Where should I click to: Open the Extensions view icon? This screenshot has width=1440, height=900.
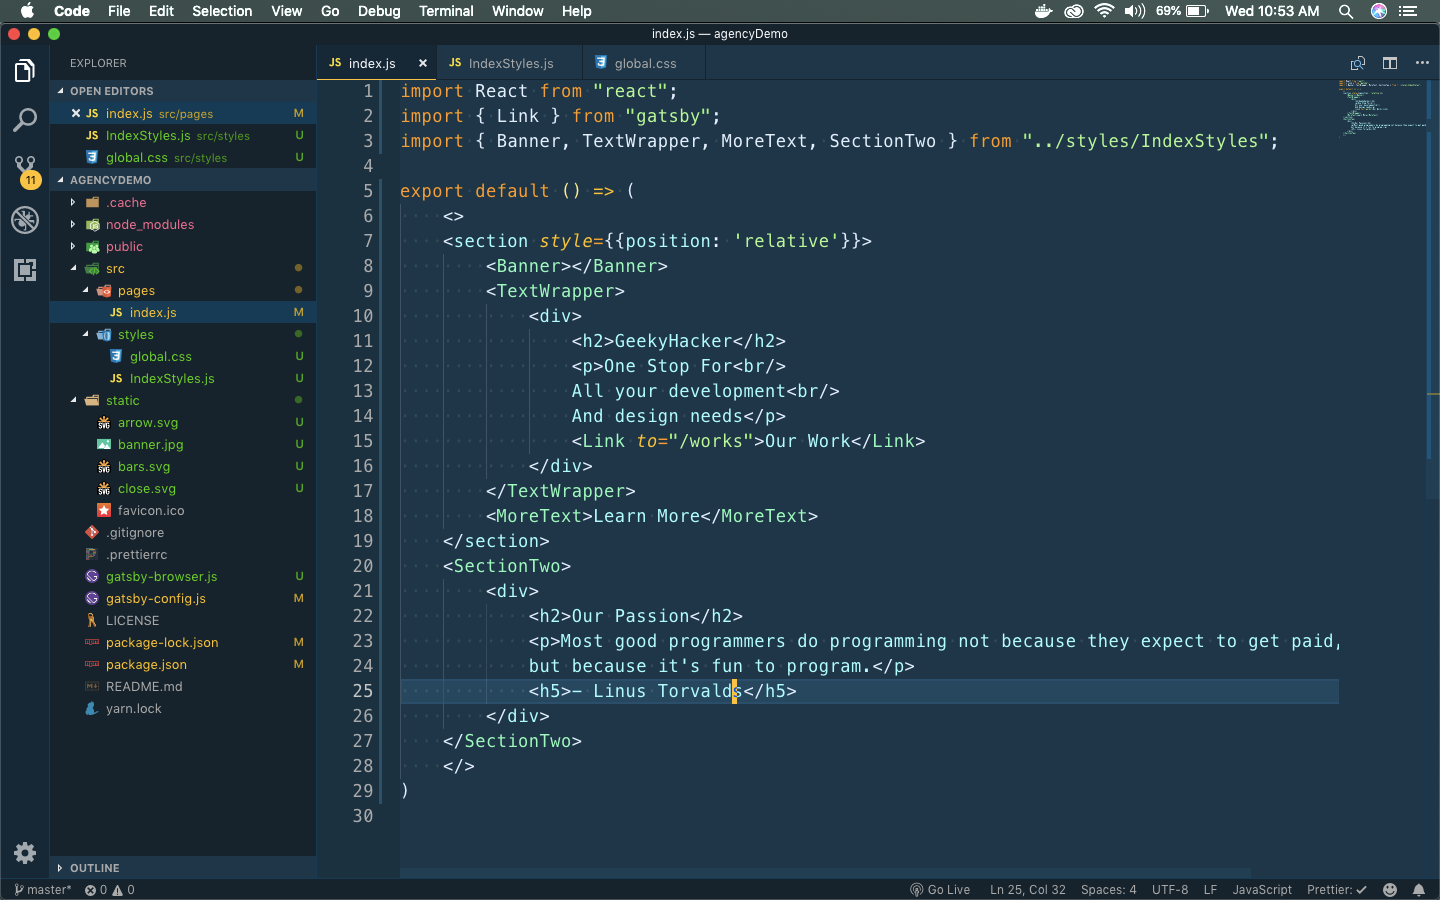25,270
